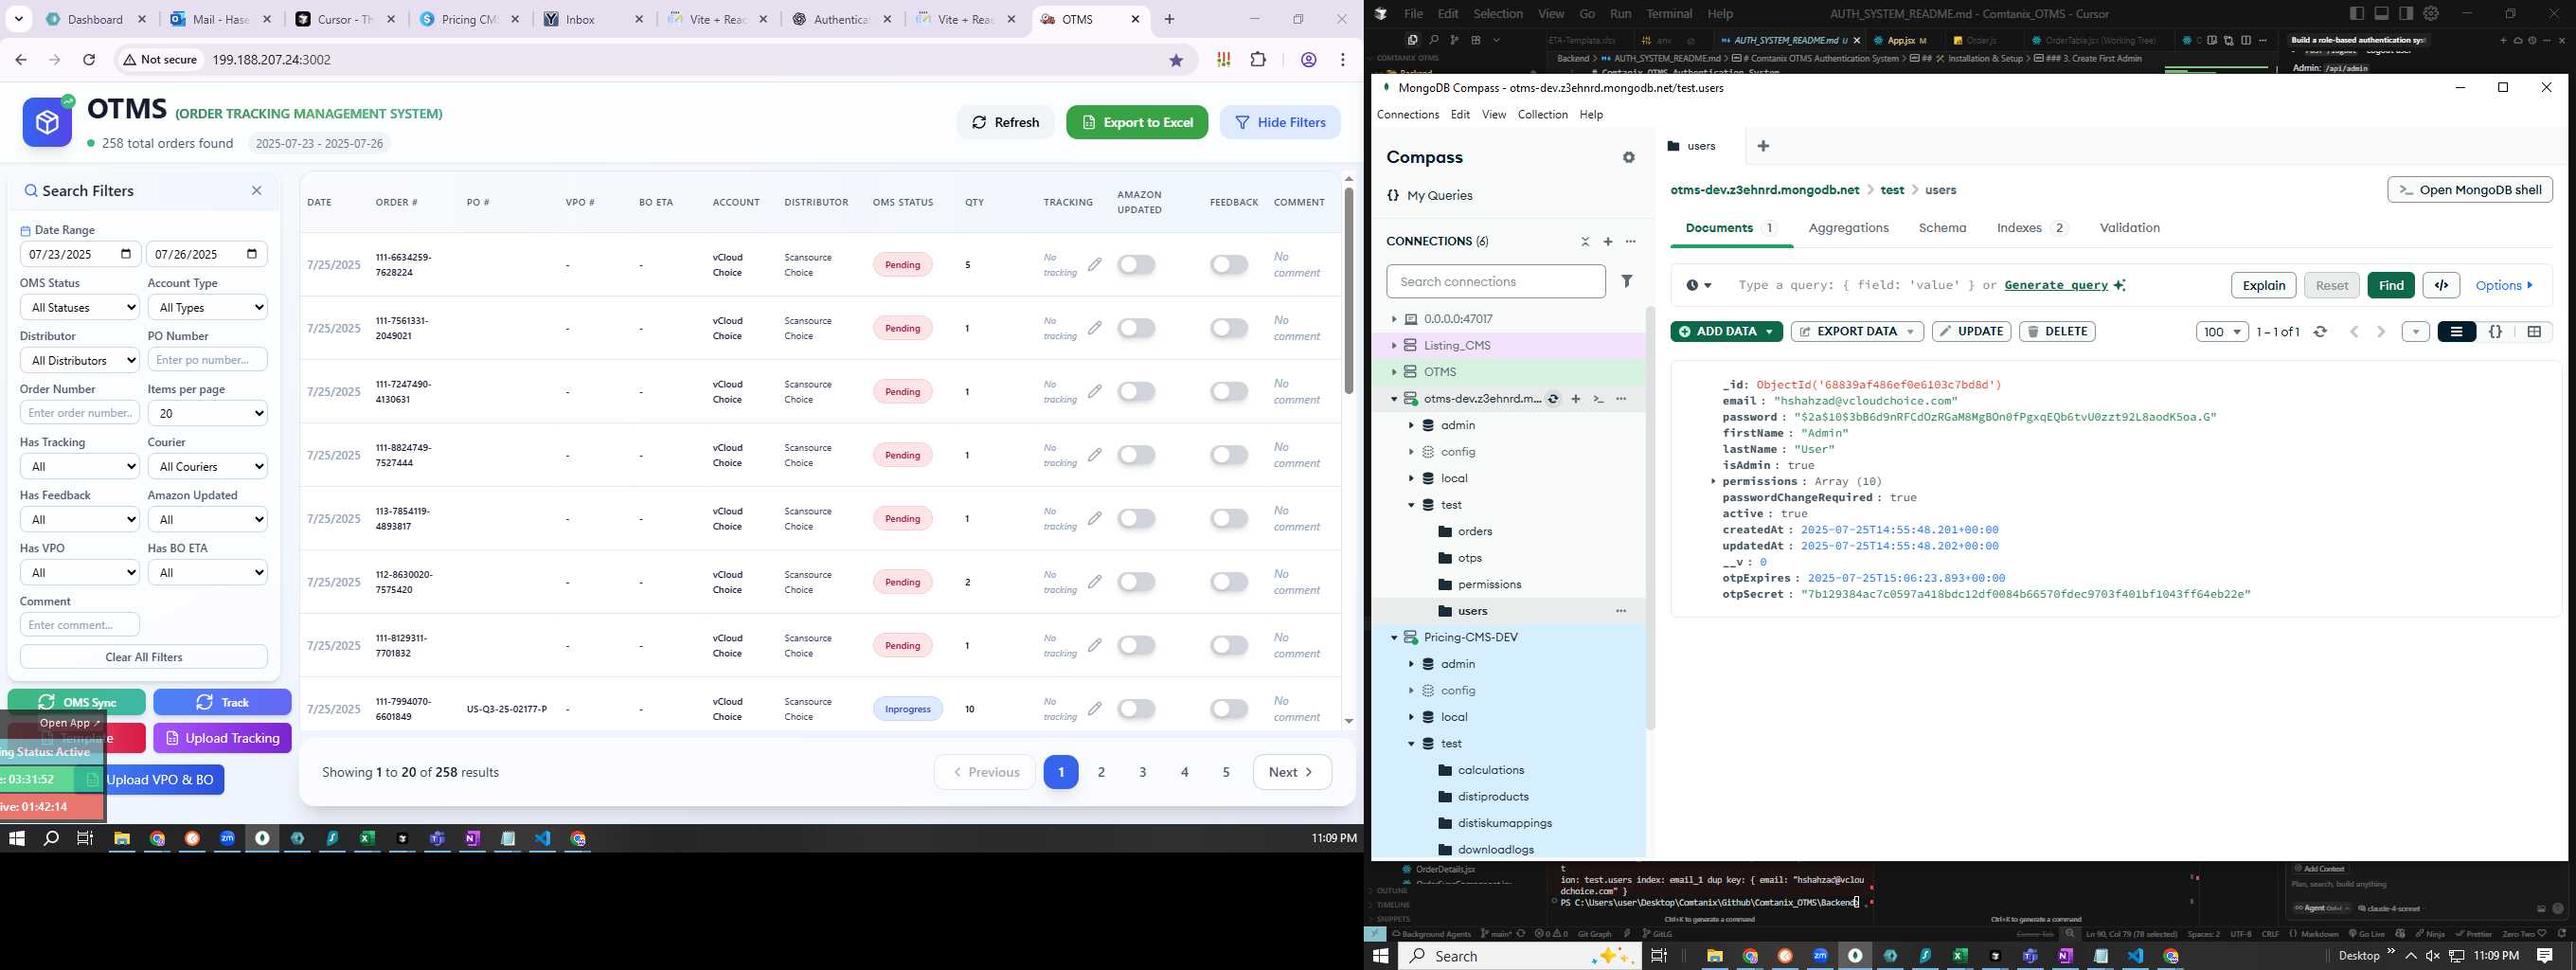Screen dimensions: 2576x970
Task: Toggle Amazon Updated for order 111-6634259-7628224
Action: (x=1137, y=265)
